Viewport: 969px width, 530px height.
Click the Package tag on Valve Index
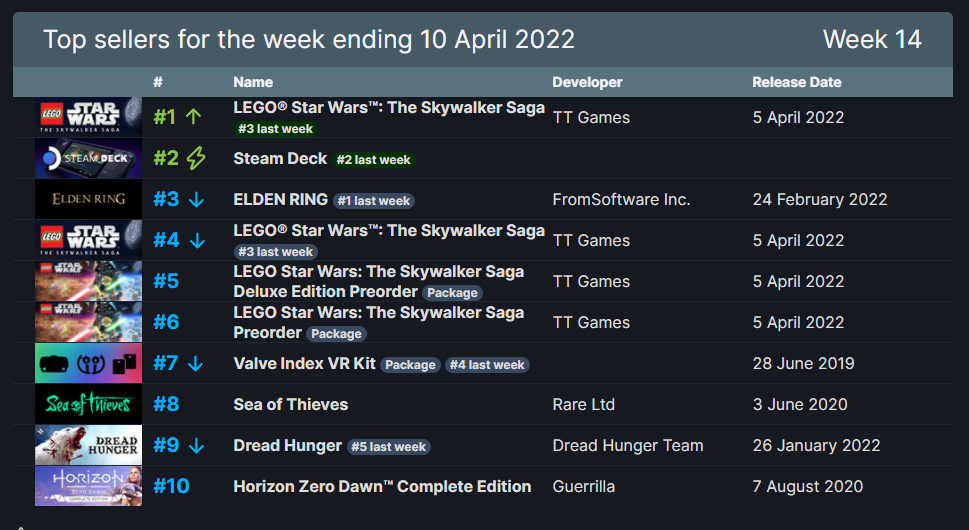point(410,365)
